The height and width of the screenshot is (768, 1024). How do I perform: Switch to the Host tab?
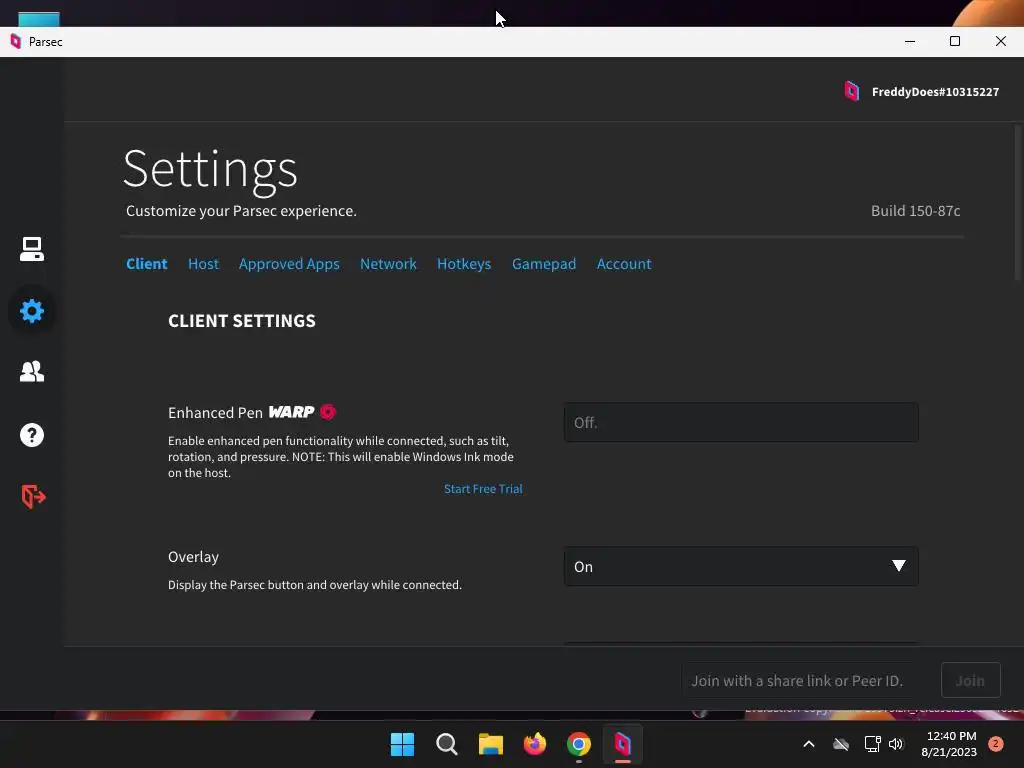pyautogui.click(x=204, y=264)
